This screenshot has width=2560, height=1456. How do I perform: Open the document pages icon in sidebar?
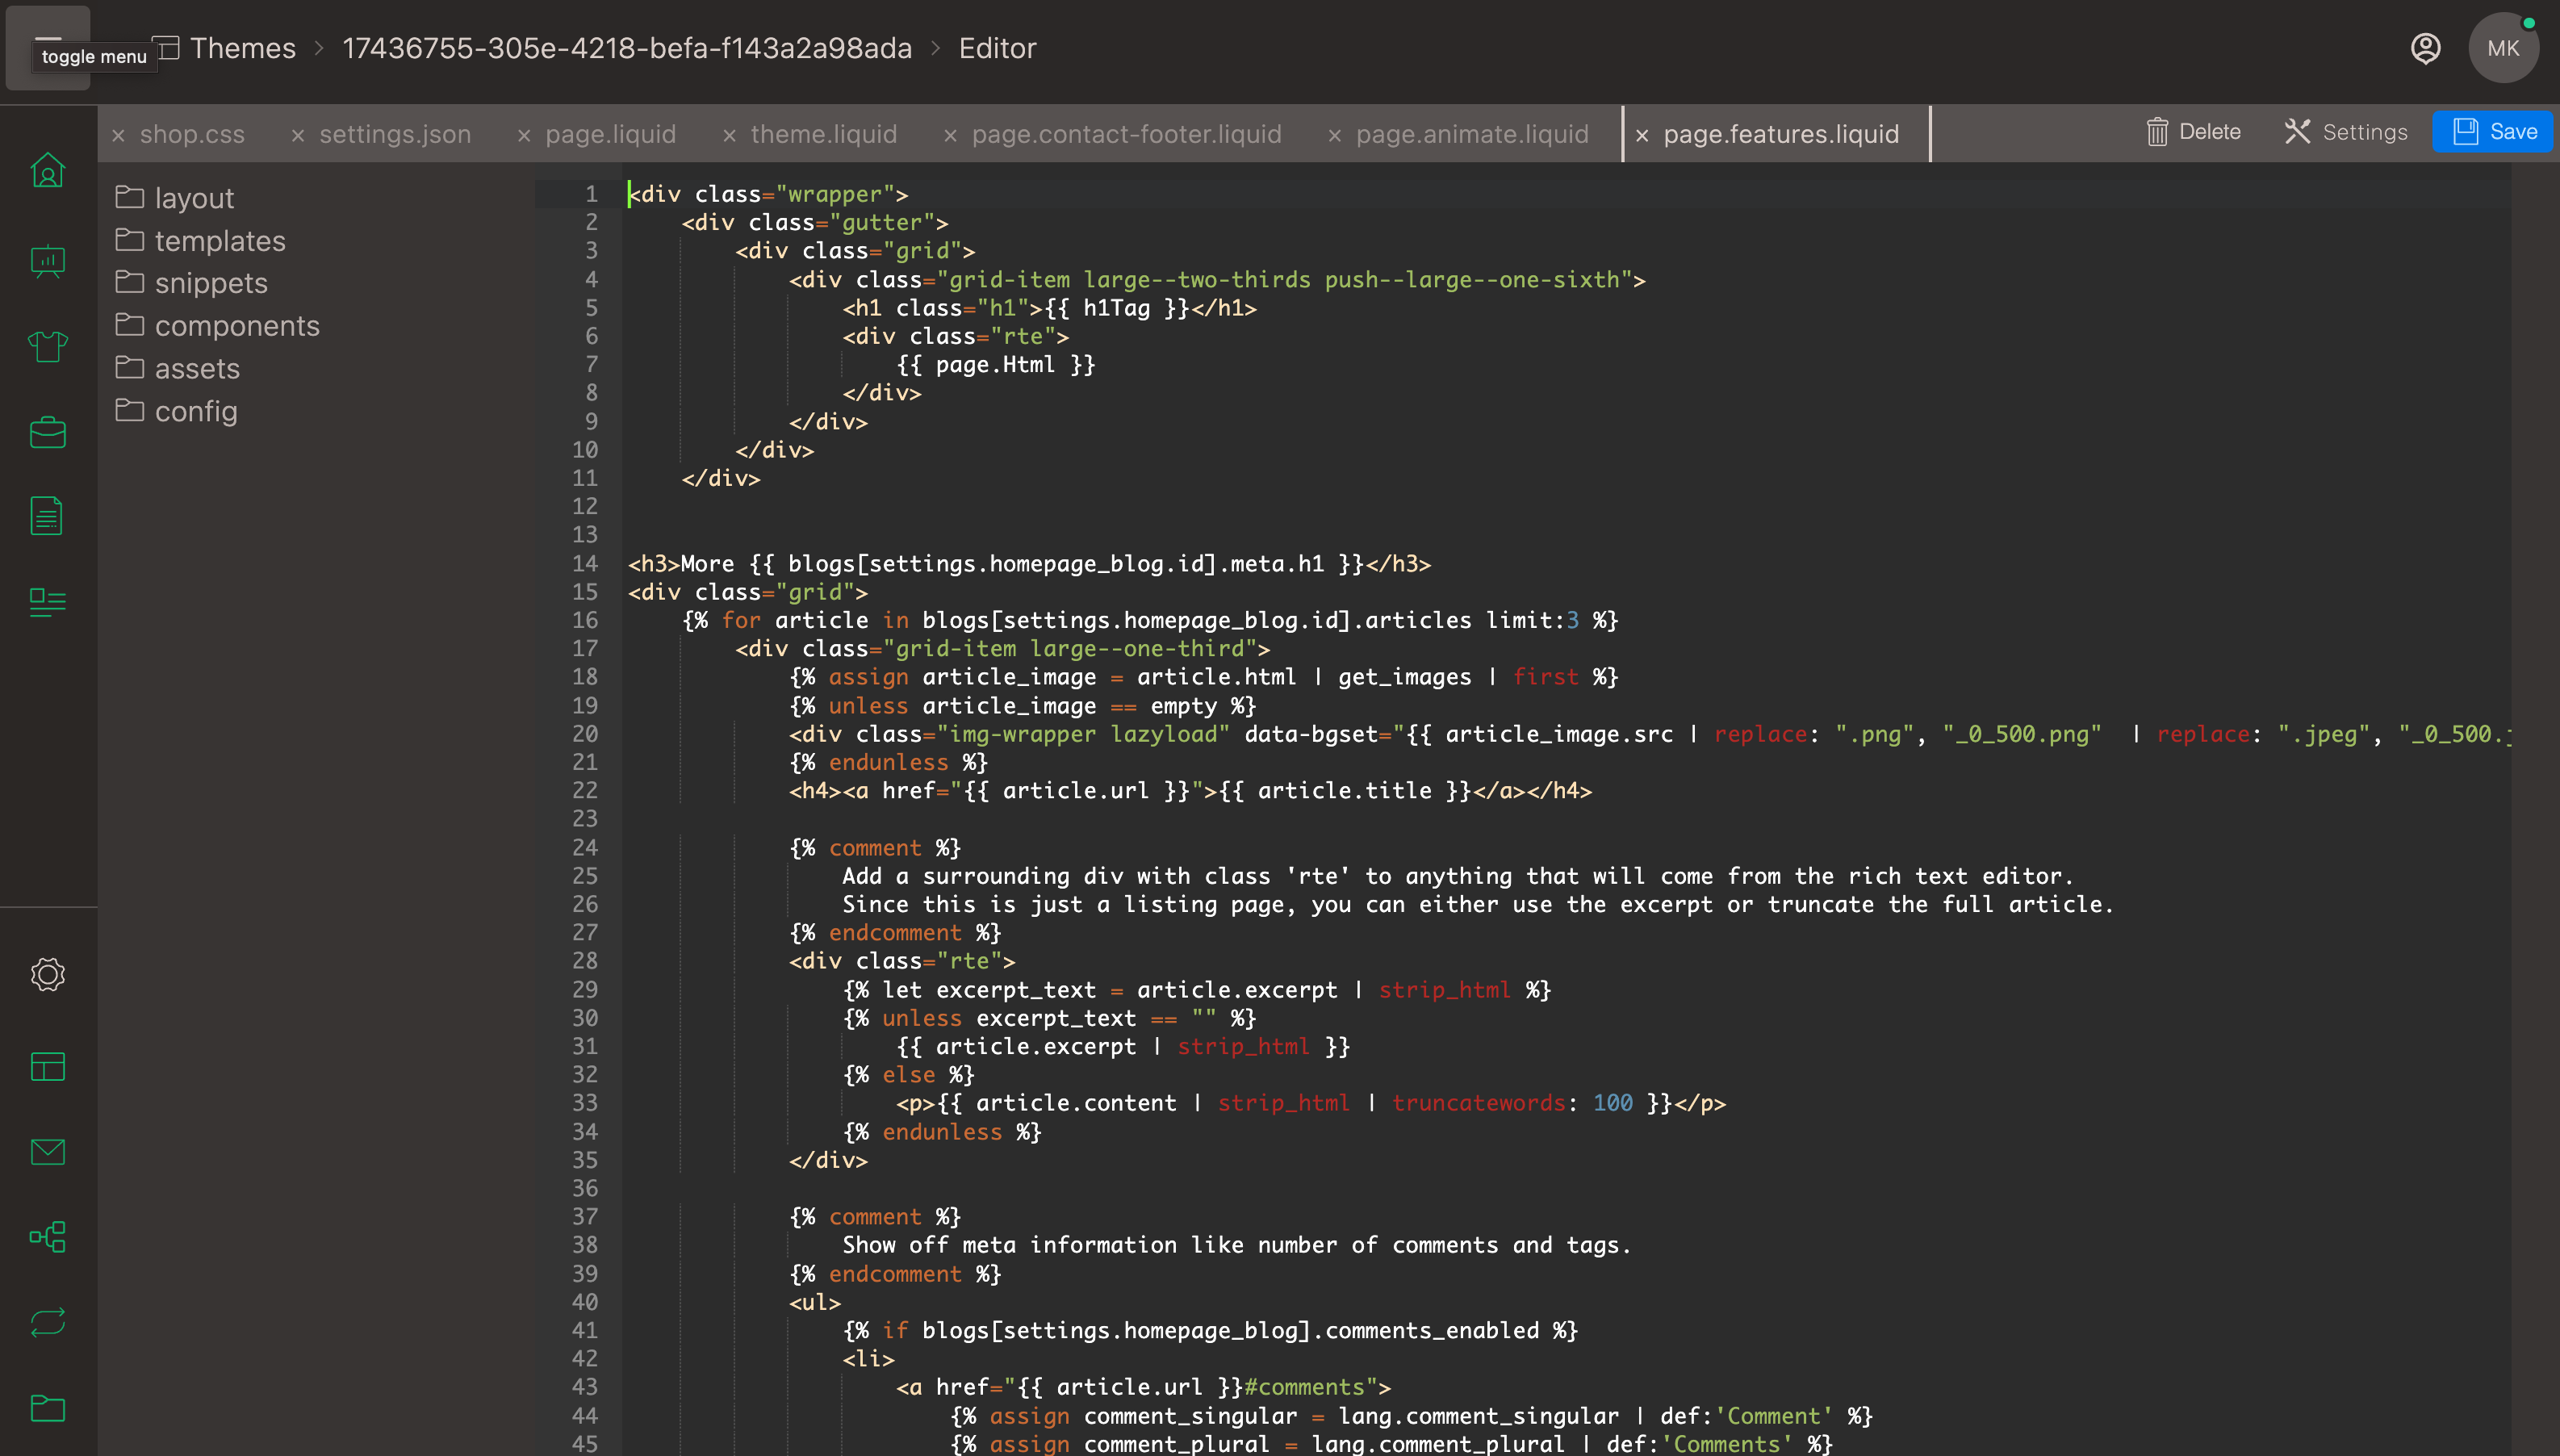click(x=47, y=516)
